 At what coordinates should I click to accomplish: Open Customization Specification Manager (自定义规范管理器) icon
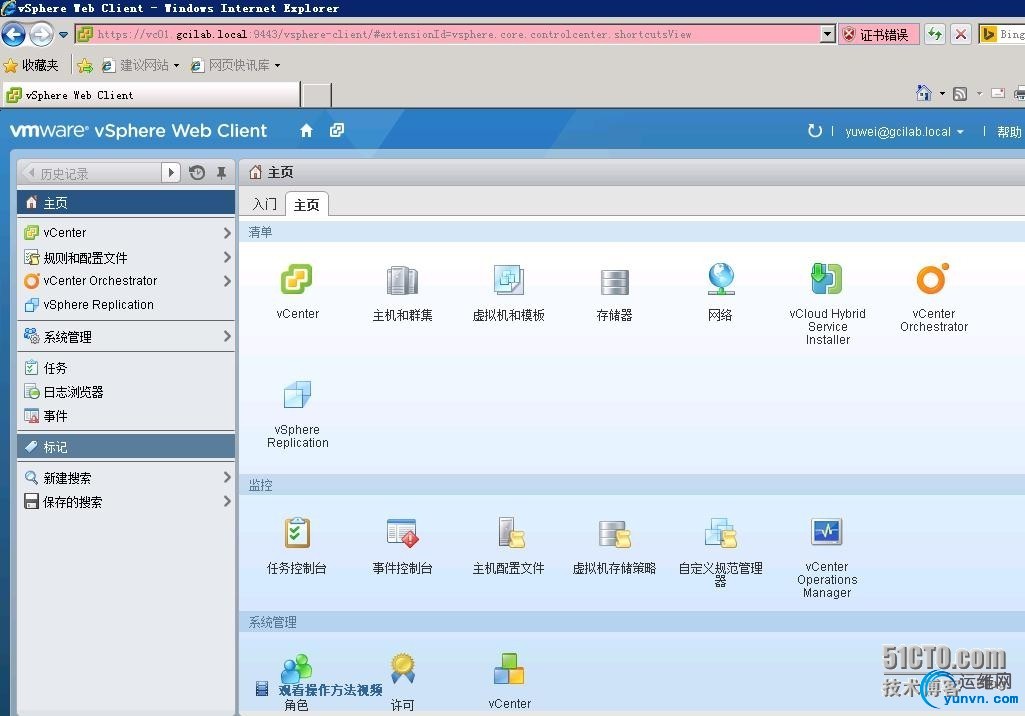coord(720,533)
